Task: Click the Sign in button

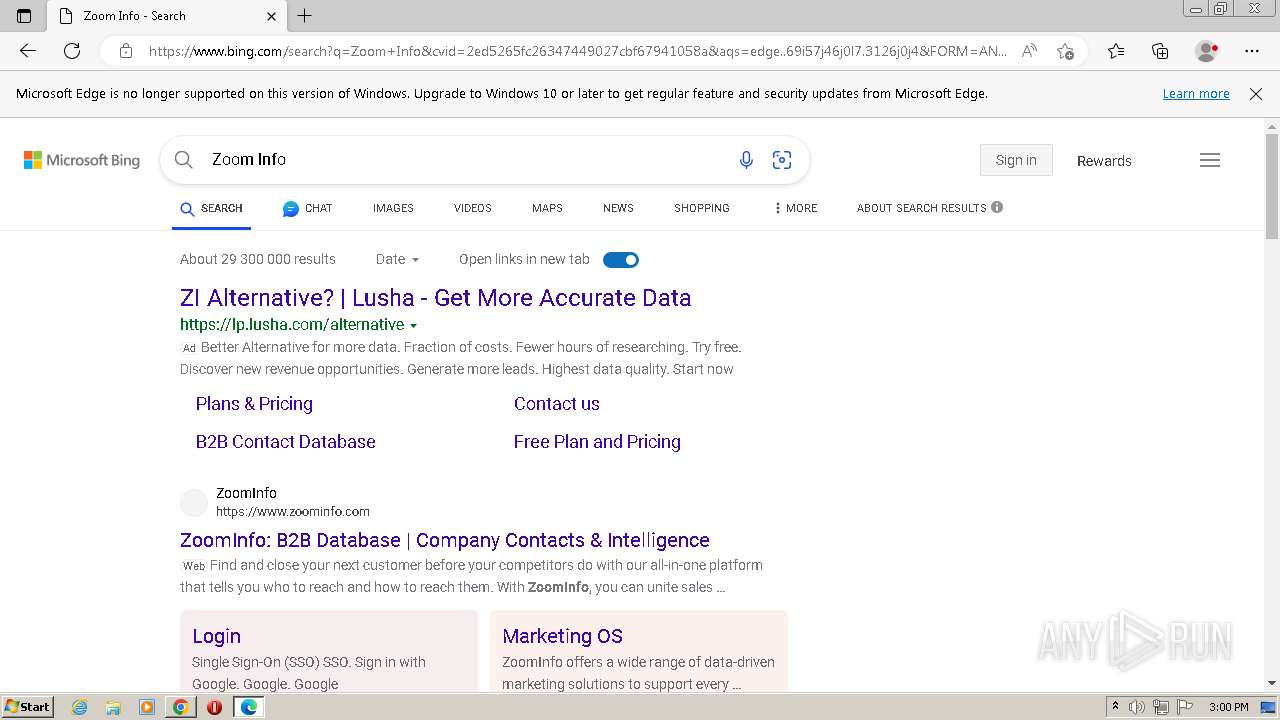Action: (x=1016, y=160)
